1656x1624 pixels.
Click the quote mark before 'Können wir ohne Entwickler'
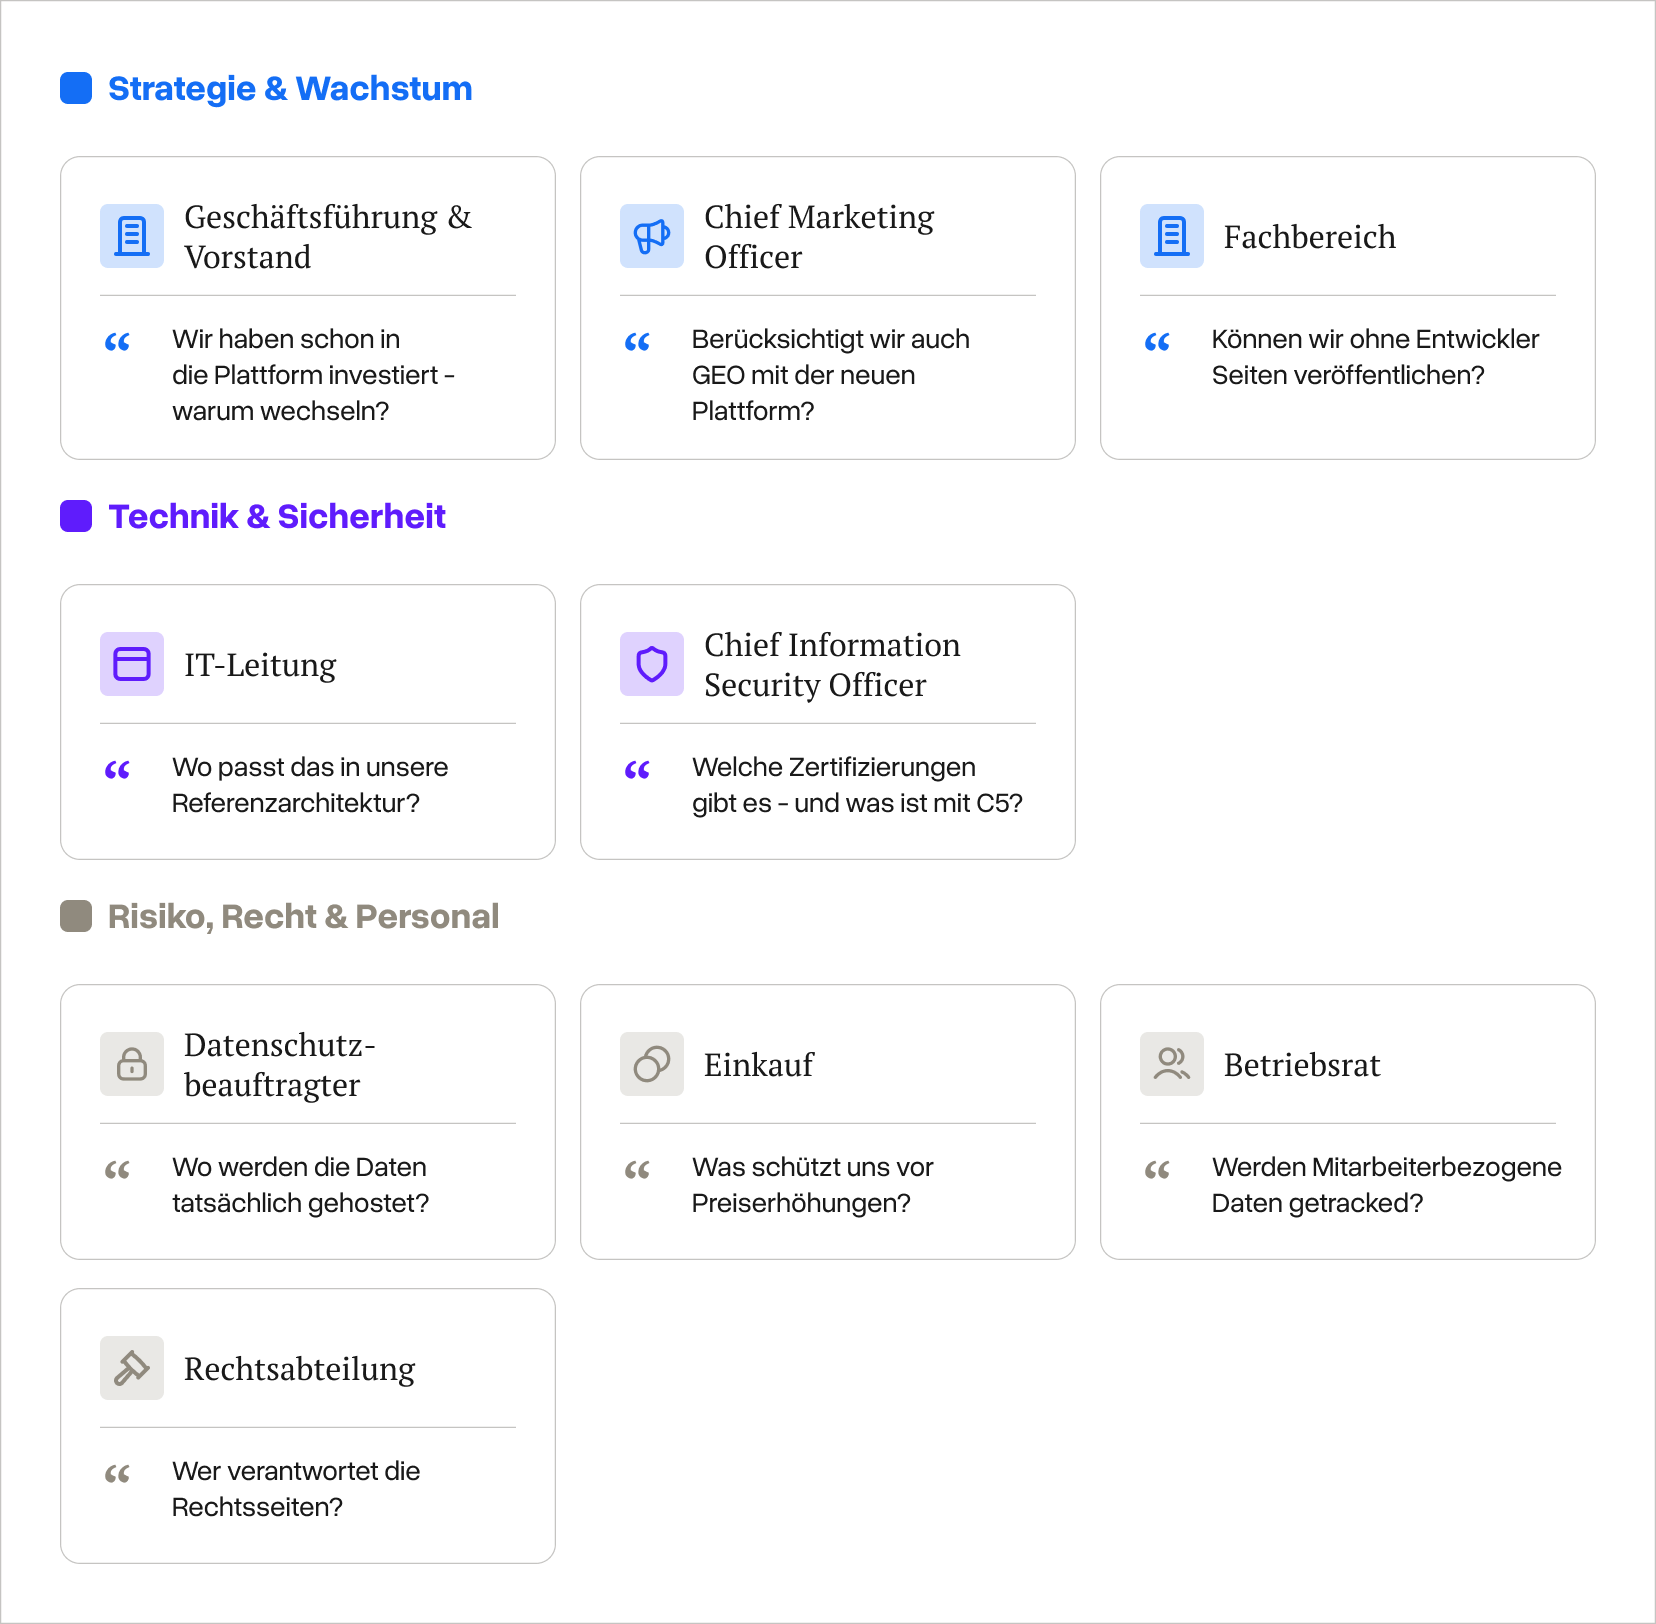click(1158, 342)
